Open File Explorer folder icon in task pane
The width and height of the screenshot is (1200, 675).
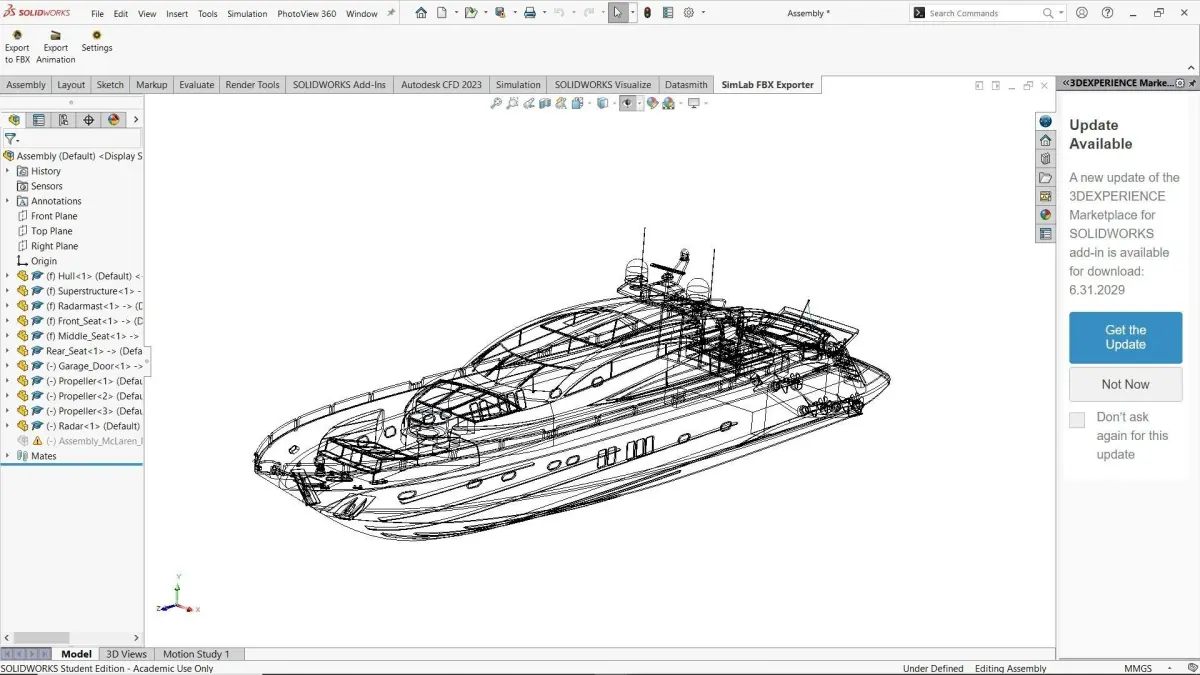coord(1045,178)
